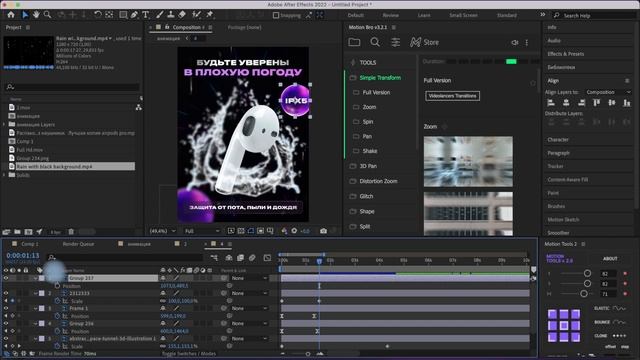The width and height of the screenshot is (640, 360).
Task: Show more workspaces with double chevron
Action: [542, 15]
